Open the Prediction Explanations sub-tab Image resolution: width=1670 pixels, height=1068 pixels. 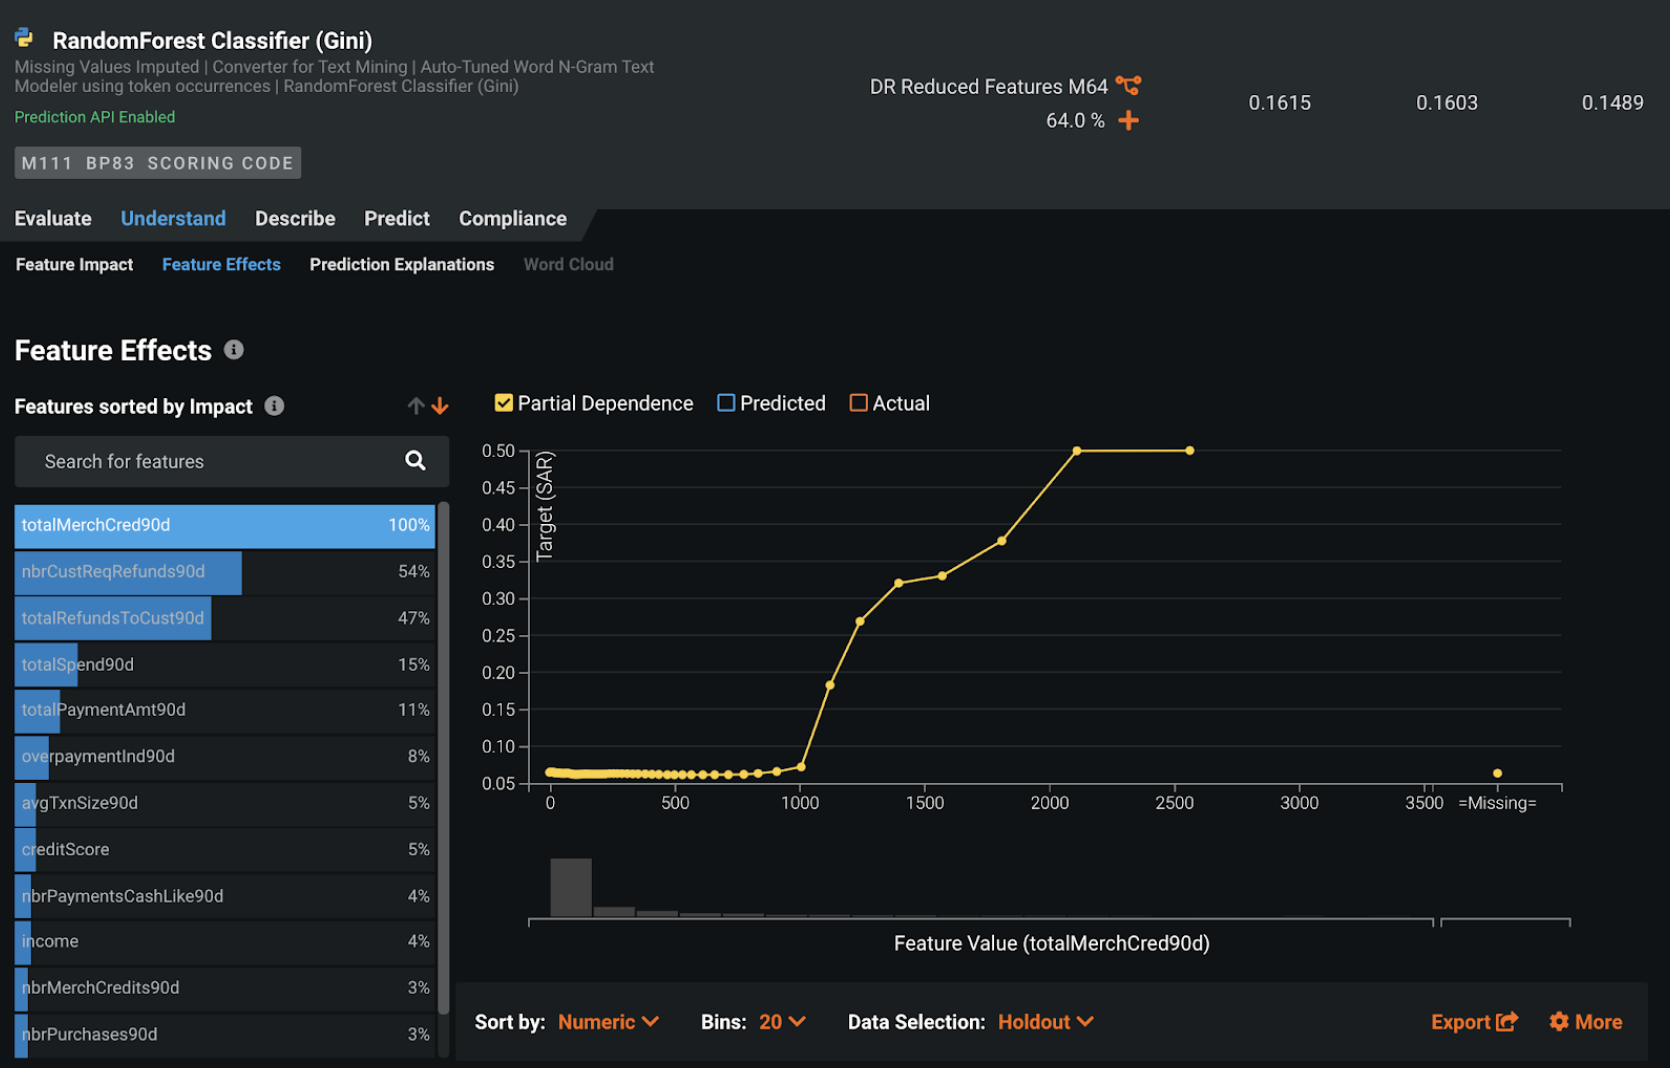tap(401, 264)
